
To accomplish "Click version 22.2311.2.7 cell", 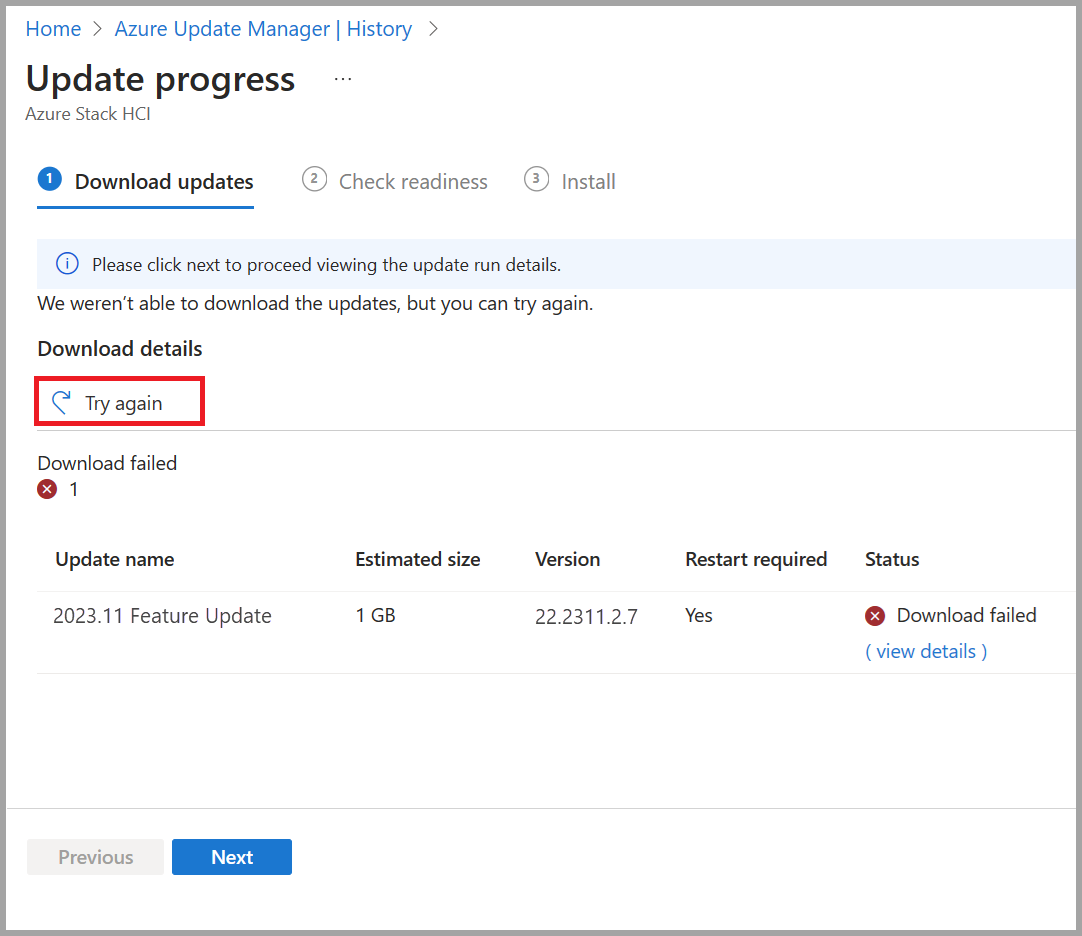I will pos(586,616).
